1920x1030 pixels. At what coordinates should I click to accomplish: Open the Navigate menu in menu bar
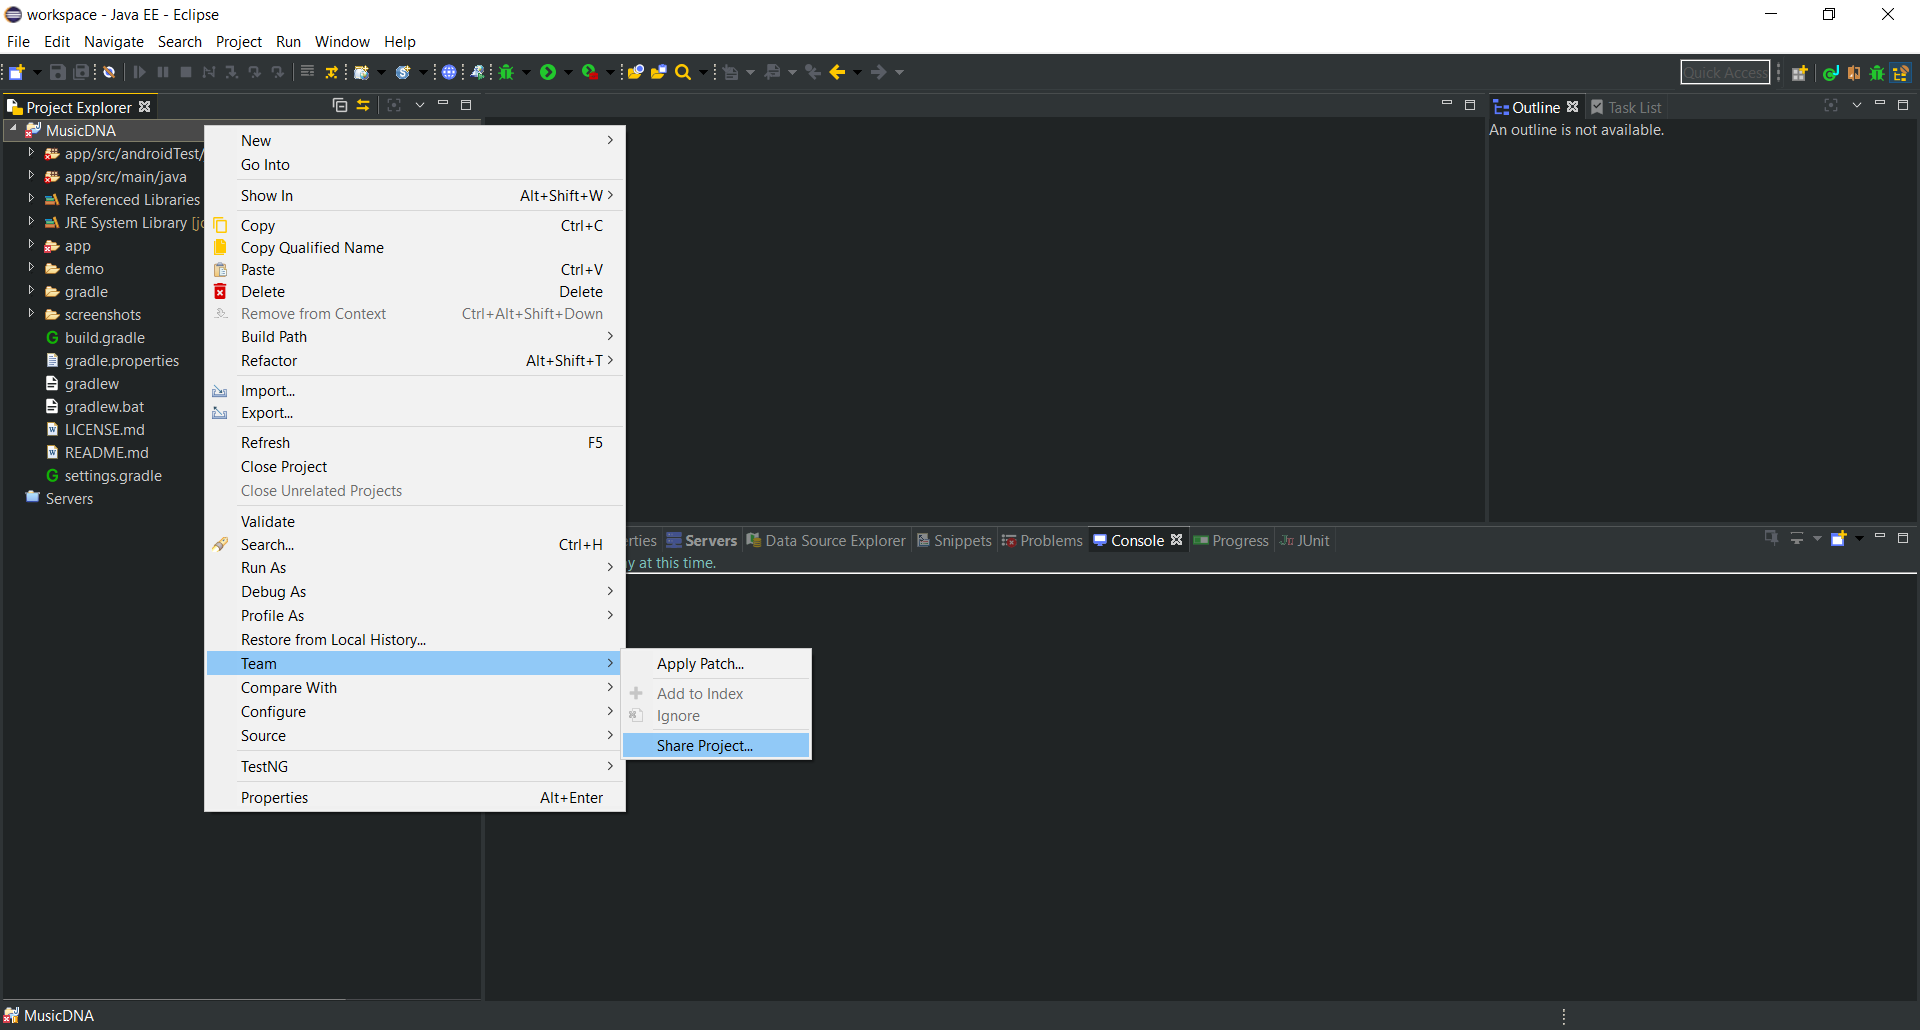pyautogui.click(x=114, y=42)
